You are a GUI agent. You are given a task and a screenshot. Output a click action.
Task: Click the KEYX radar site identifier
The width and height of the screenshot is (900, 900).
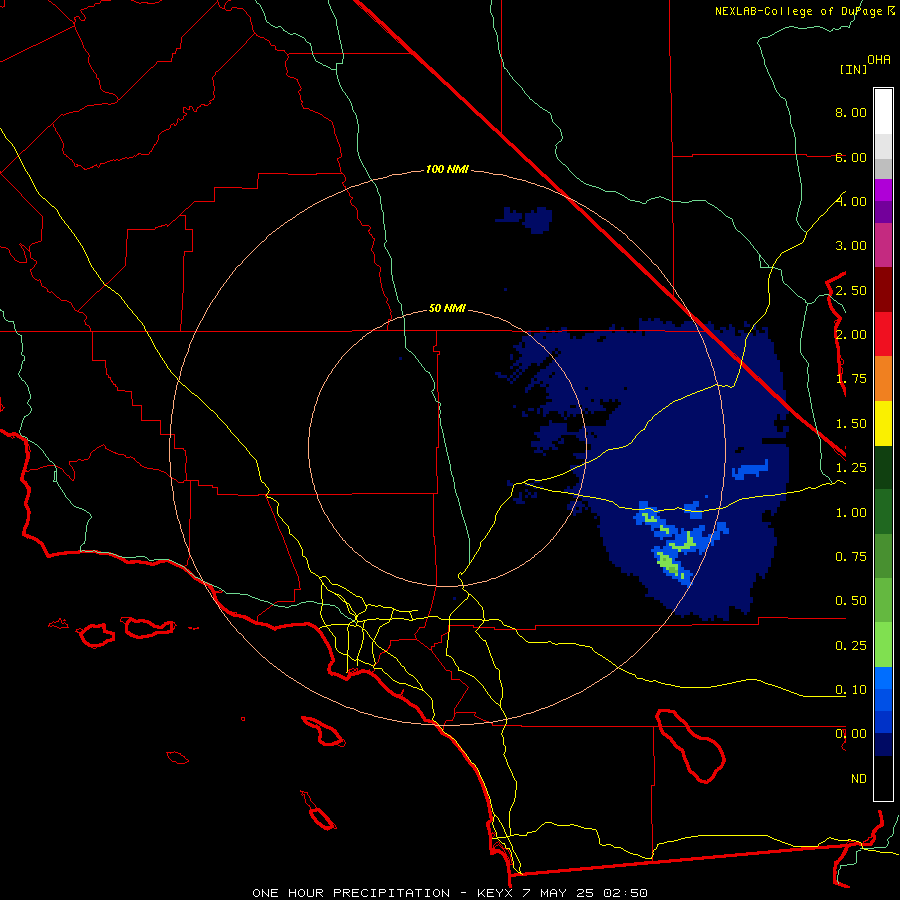click(495, 893)
